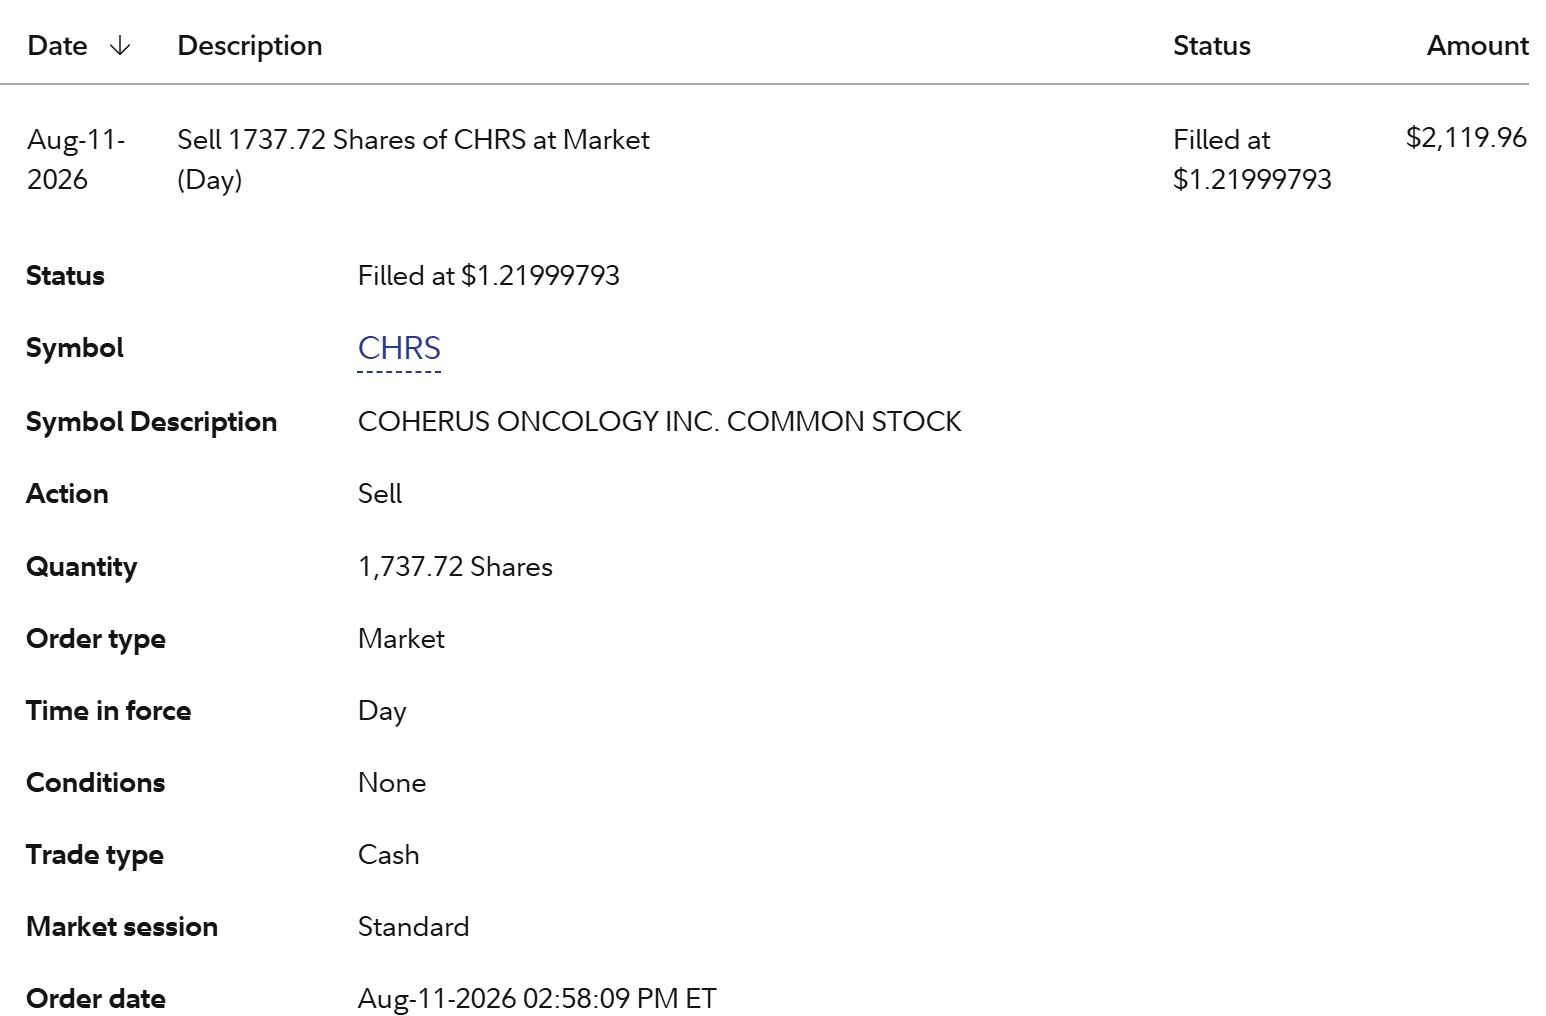Image resolution: width=1546 pixels, height=1016 pixels.
Task: Click the Trade type value Cash
Action: click(x=388, y=854)
